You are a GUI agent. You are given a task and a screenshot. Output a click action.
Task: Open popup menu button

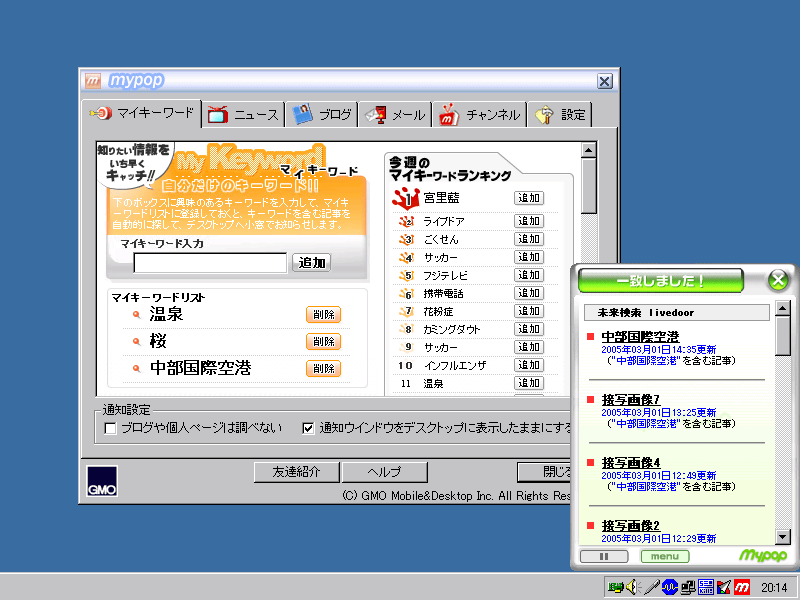click(x=665, y=556)
